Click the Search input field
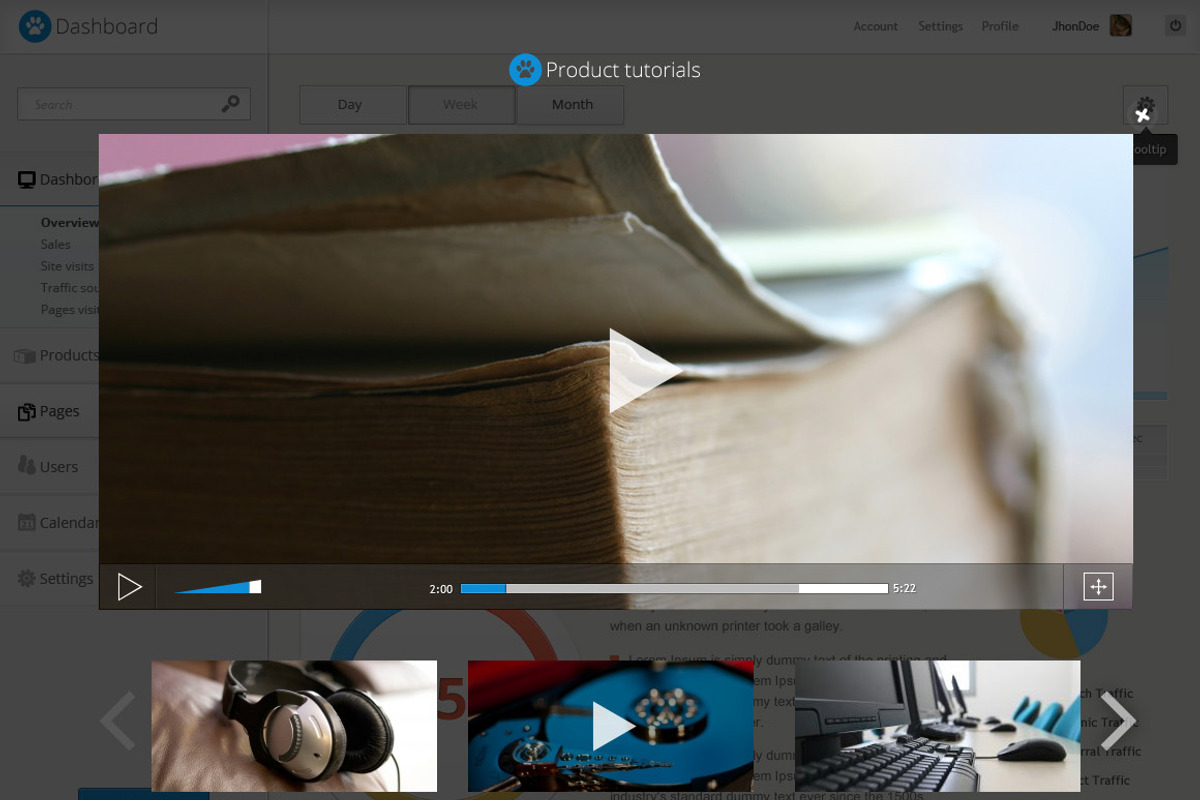Screen dimensions: 1200x800 134,104
